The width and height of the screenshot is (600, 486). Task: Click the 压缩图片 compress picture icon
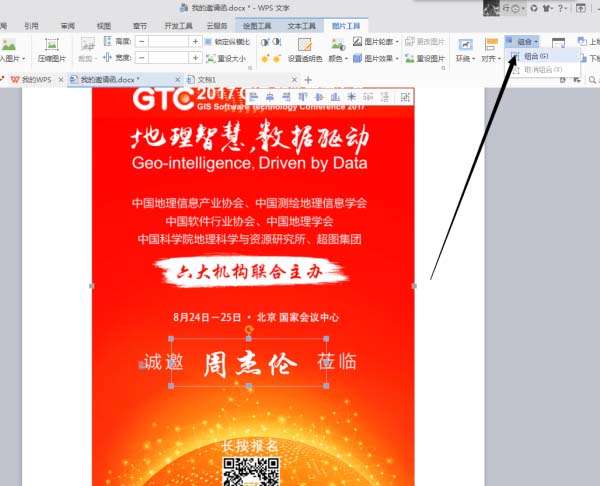point(52,44)
